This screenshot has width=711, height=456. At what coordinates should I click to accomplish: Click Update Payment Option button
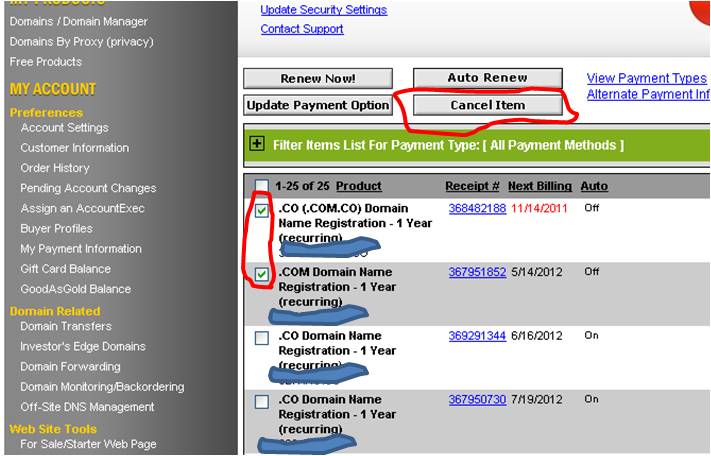tap(318, 105)
